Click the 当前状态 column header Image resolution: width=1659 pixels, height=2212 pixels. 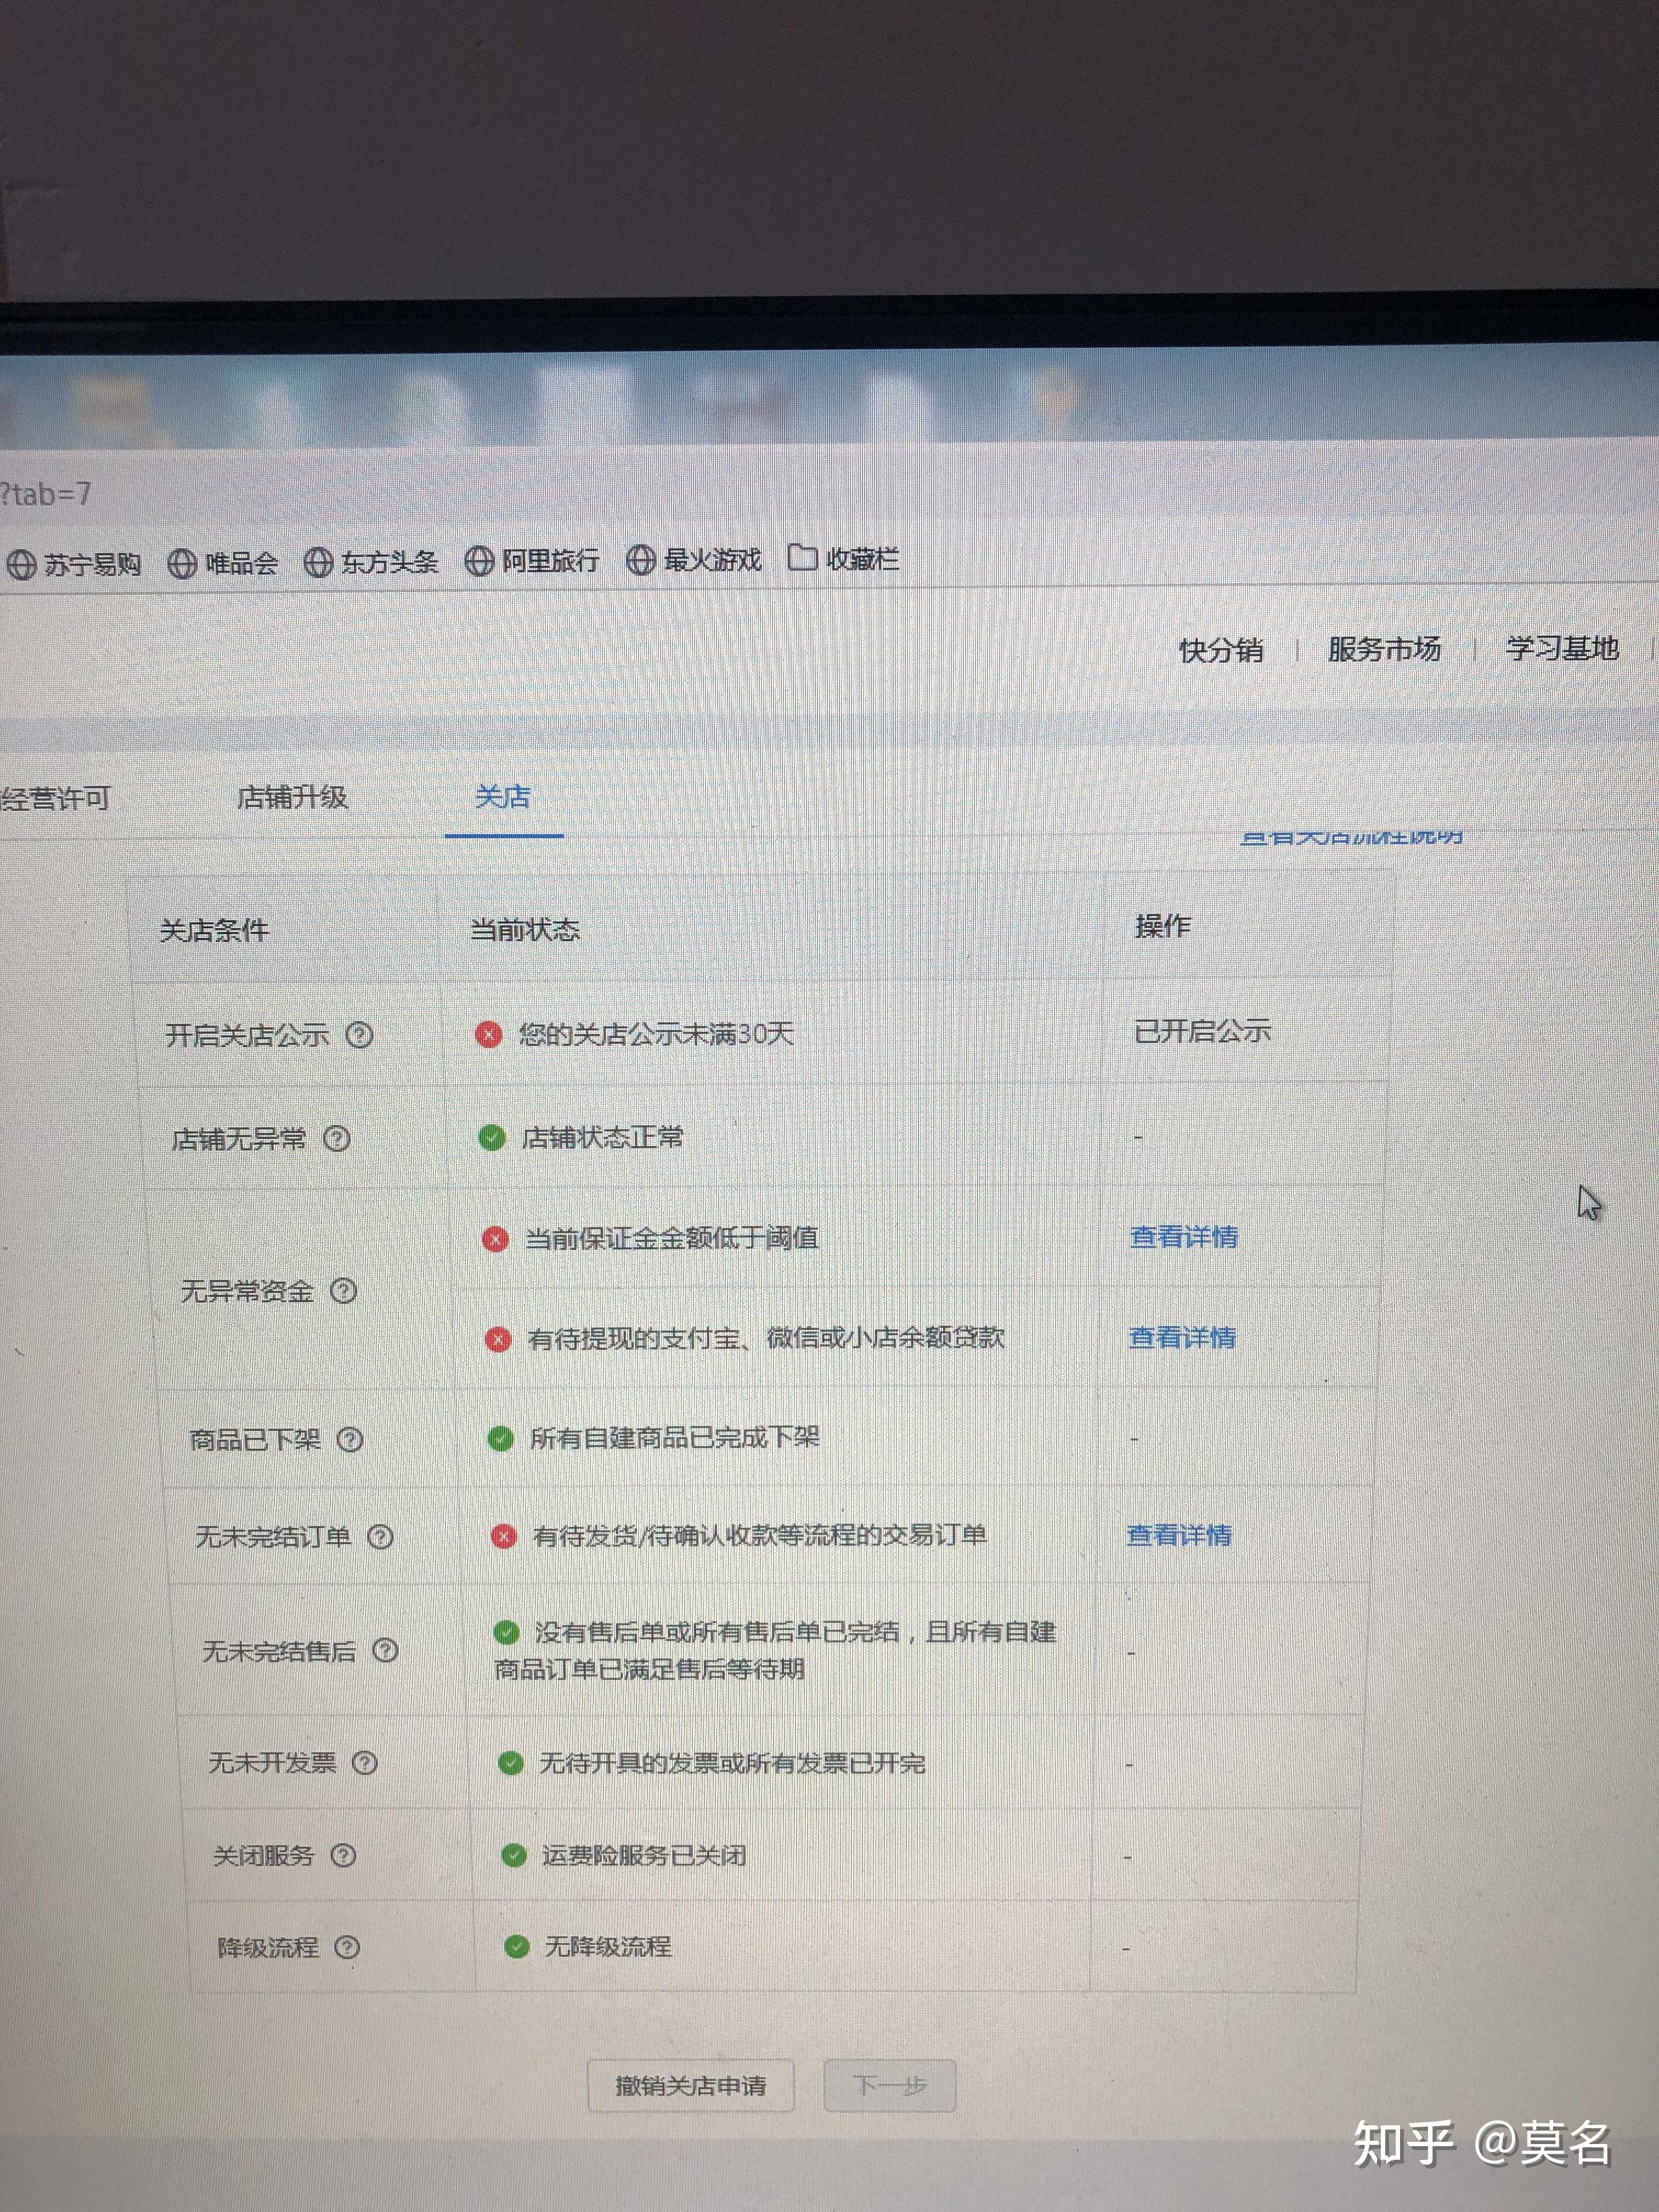[525, 930]
